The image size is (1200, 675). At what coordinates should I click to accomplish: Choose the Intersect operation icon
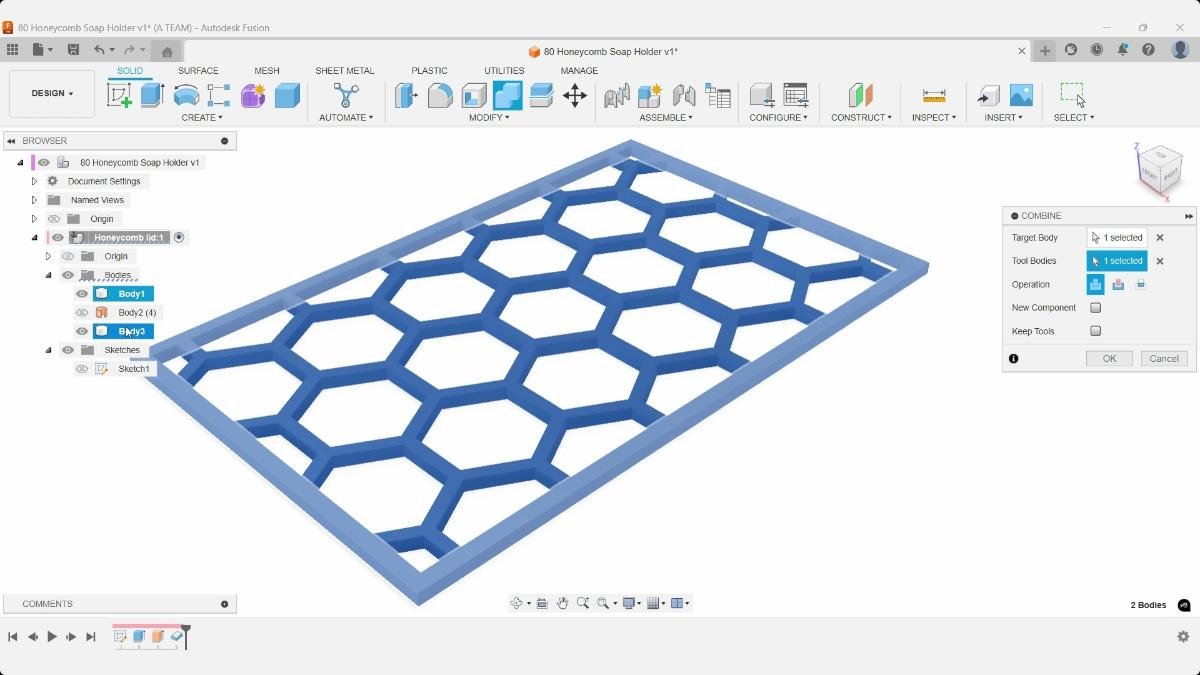(x=1140, y=284)
